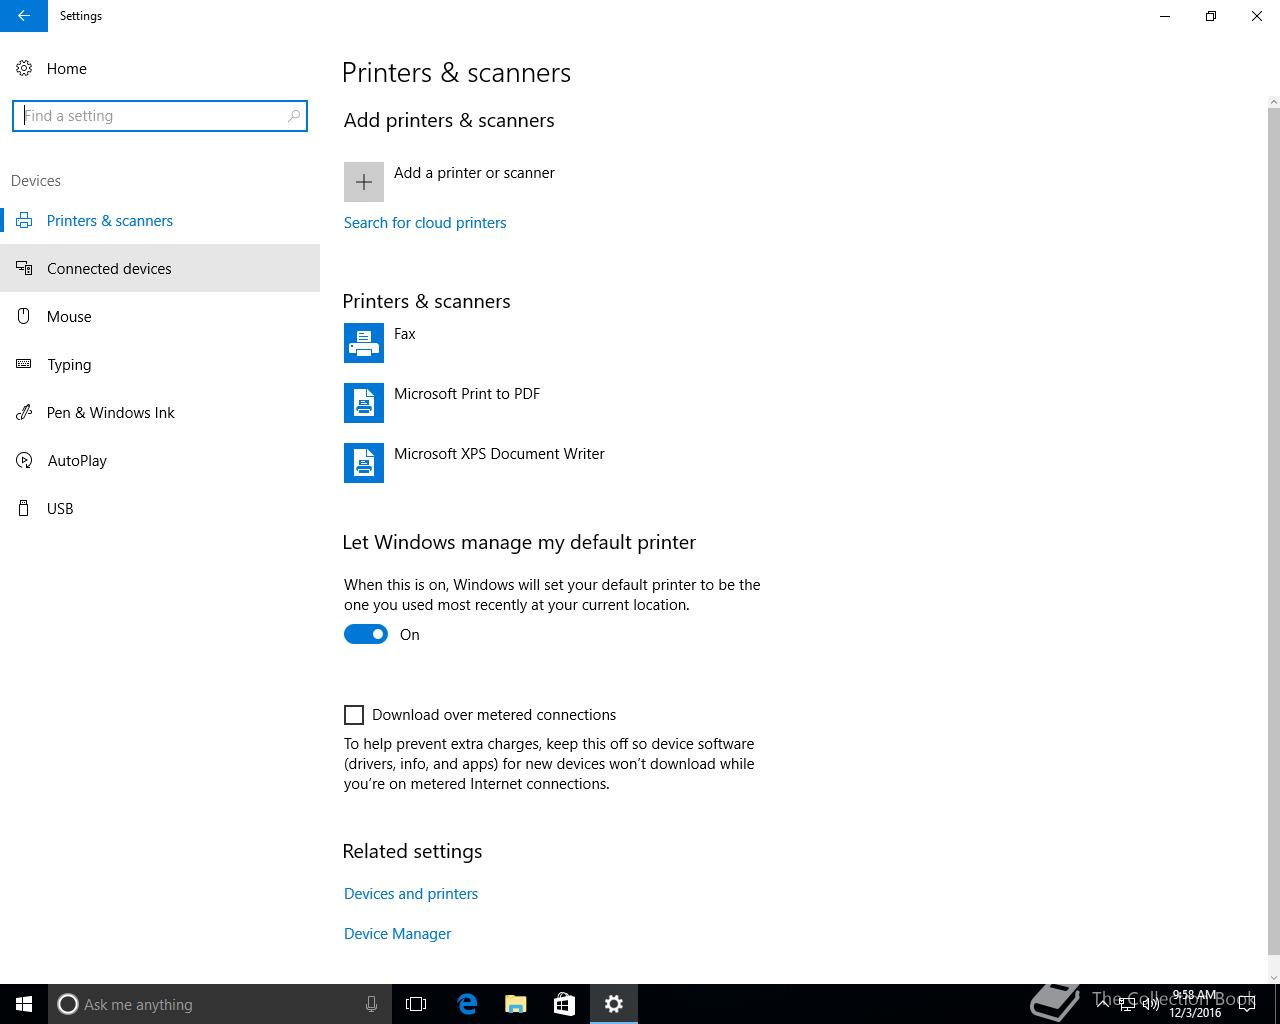1280x1024 pixels.
Task: Select the Microsoft Print to PDF name
Action: (x=467, y=394)
